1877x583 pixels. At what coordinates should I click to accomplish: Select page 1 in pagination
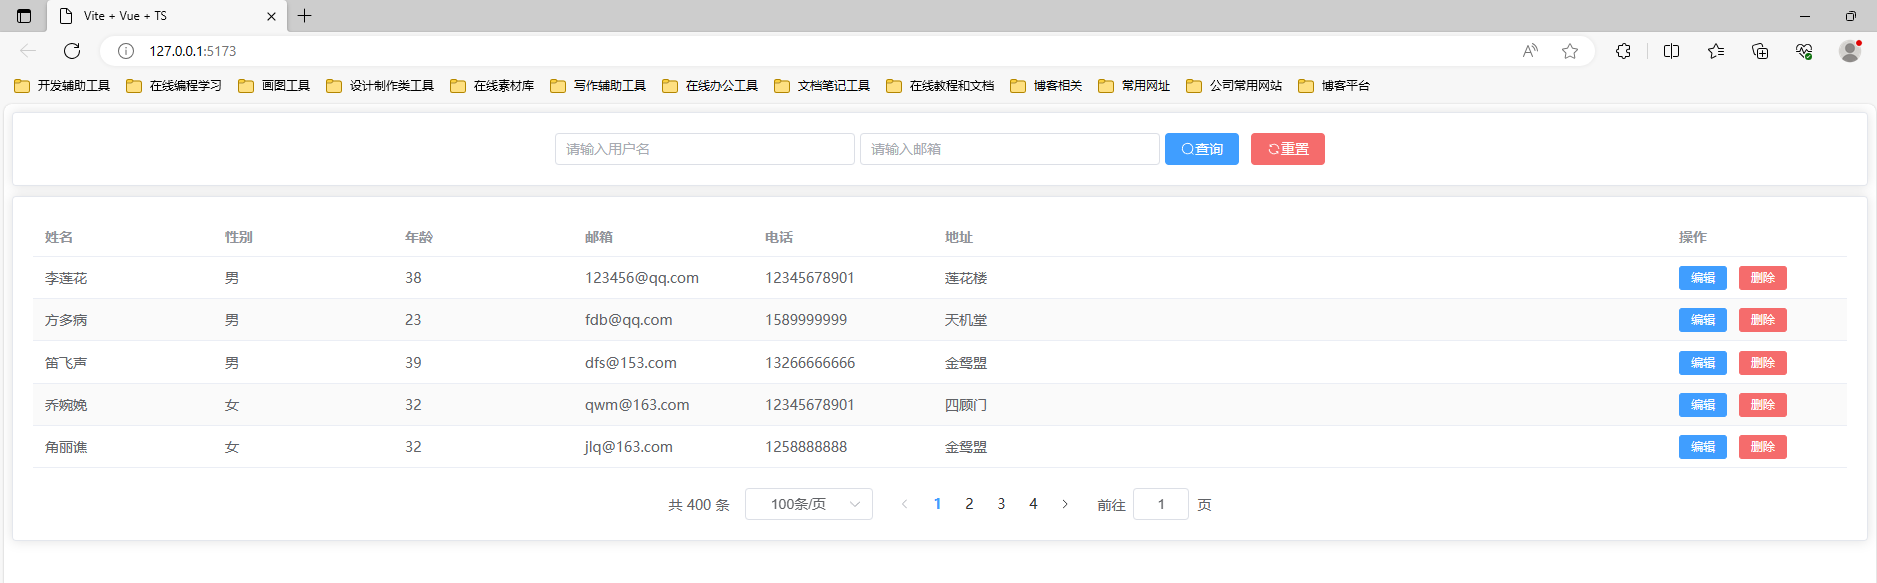tap(937, 504)
